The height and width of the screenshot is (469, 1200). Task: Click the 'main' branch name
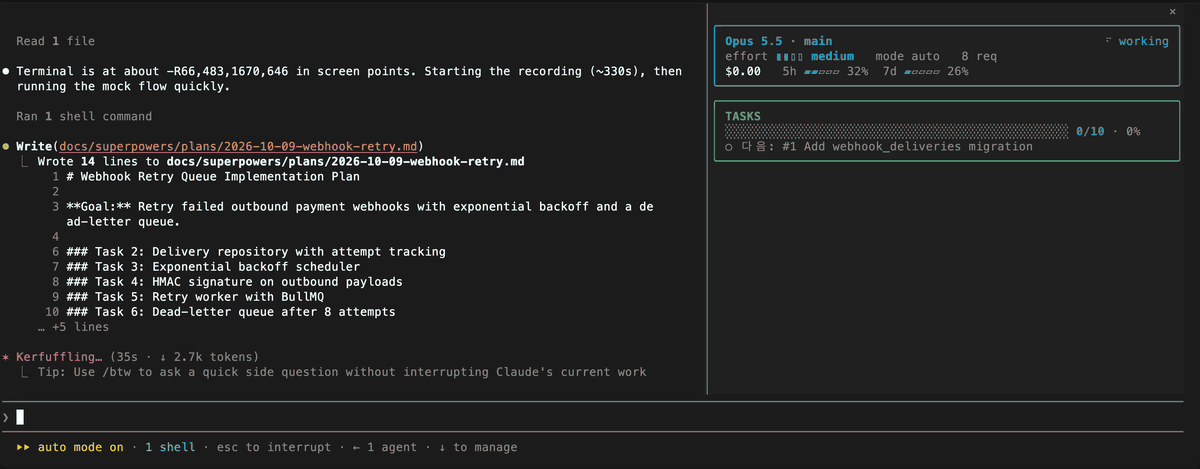(818, 41)
